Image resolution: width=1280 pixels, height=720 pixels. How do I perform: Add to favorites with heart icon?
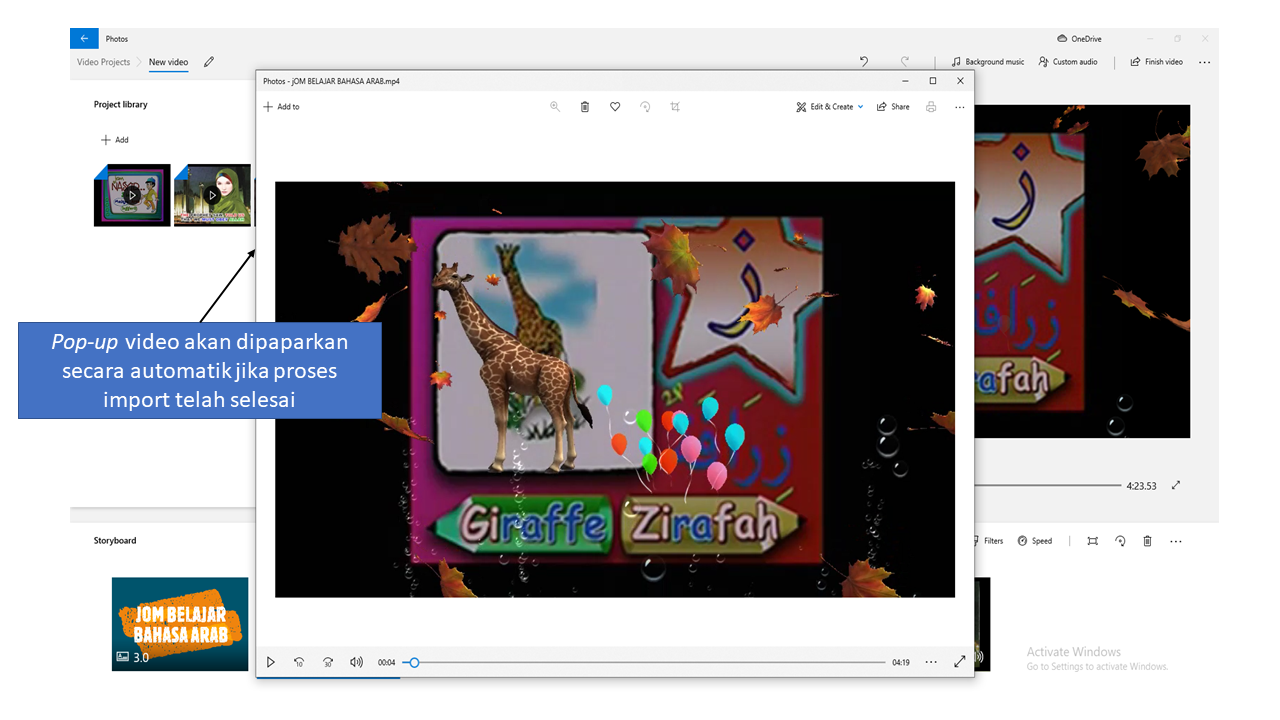tap(615, 107)
